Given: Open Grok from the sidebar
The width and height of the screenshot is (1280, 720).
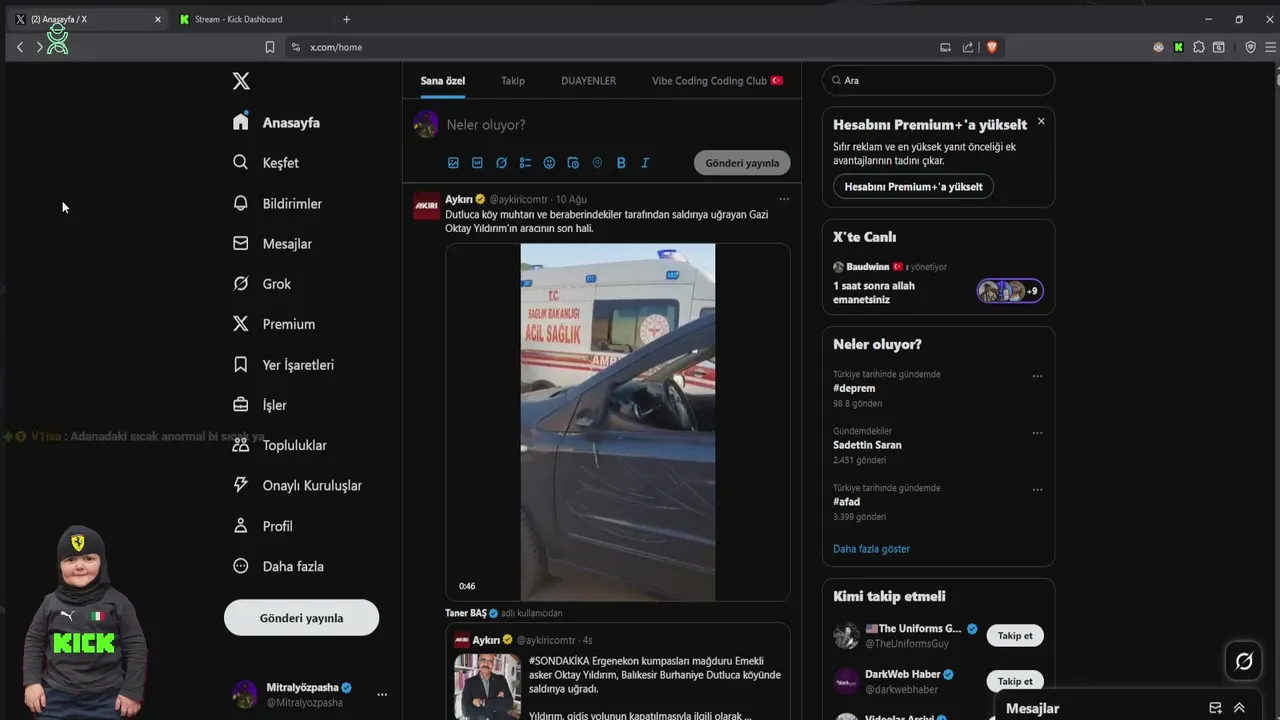Looking at the screenshot, I should click(261, 284).
